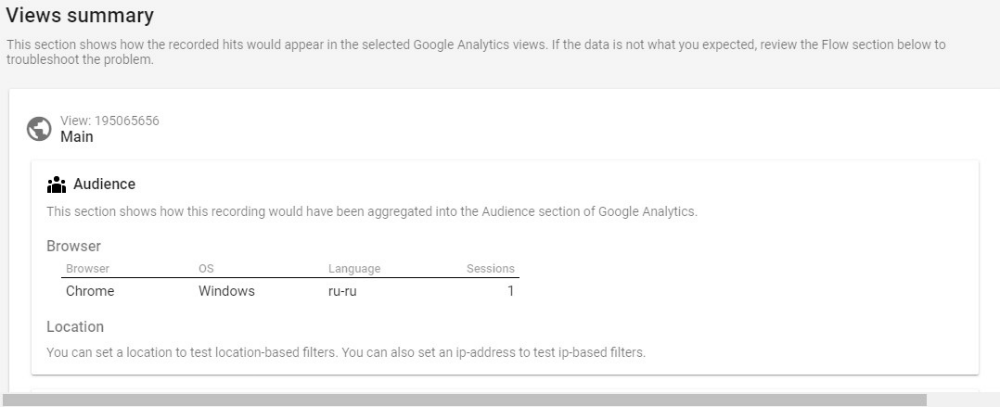
Task: Click the sessions count value 1
Action: [x=511, y=291]
